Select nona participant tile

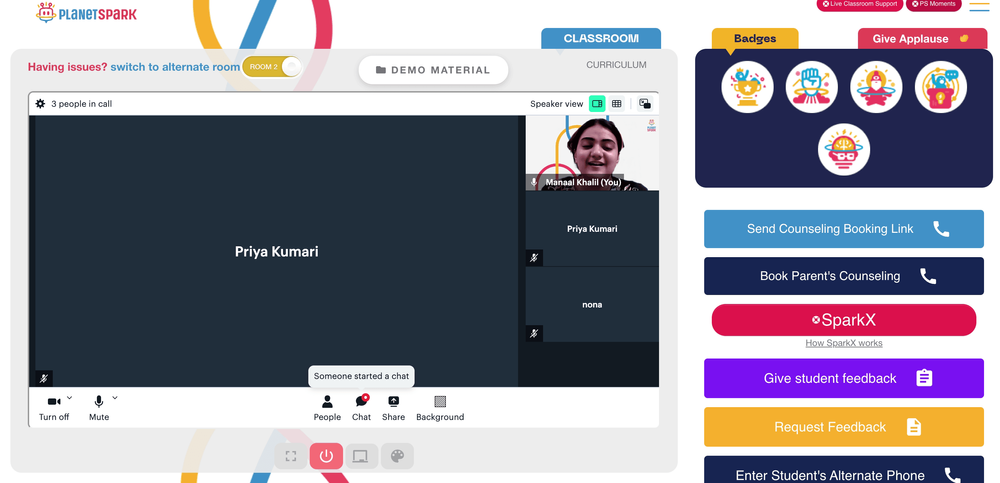(x=592, y=304)
